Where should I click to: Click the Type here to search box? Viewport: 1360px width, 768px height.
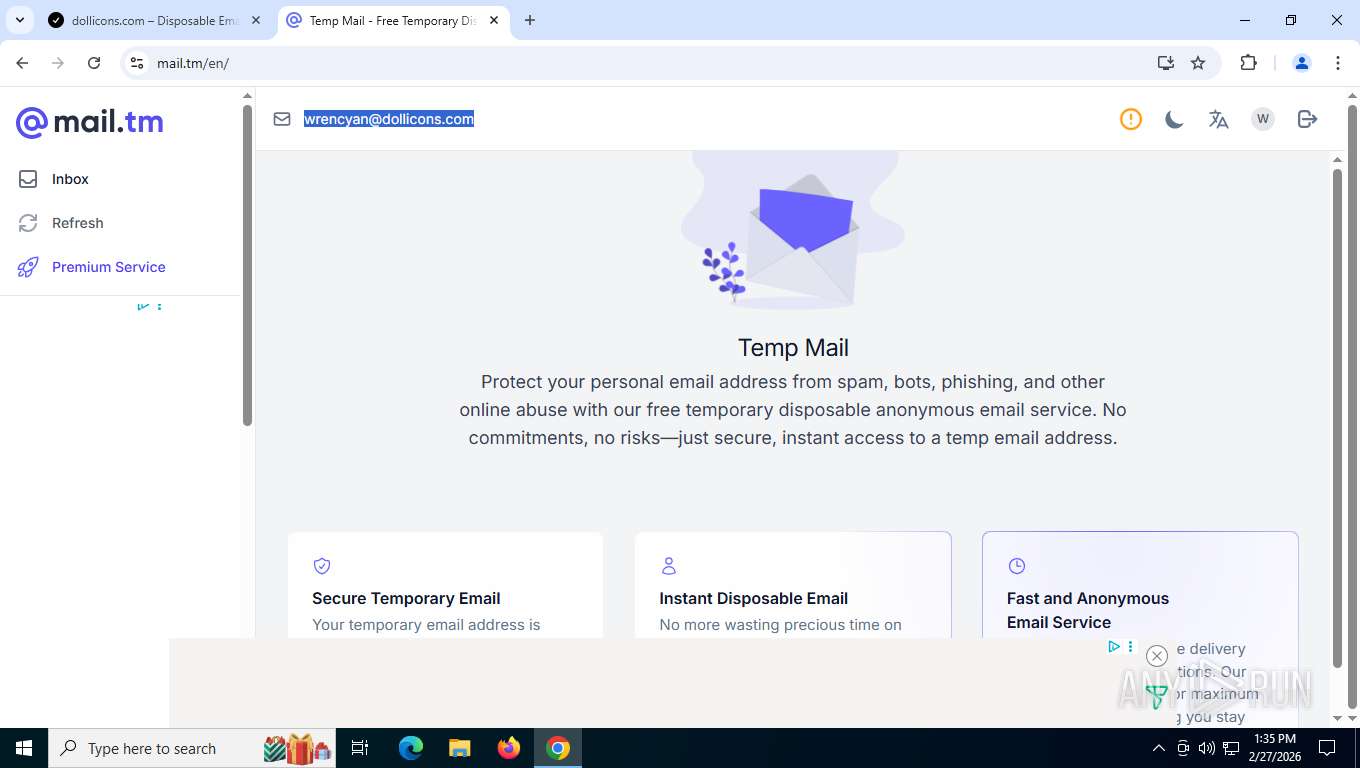tap(190, 748)
